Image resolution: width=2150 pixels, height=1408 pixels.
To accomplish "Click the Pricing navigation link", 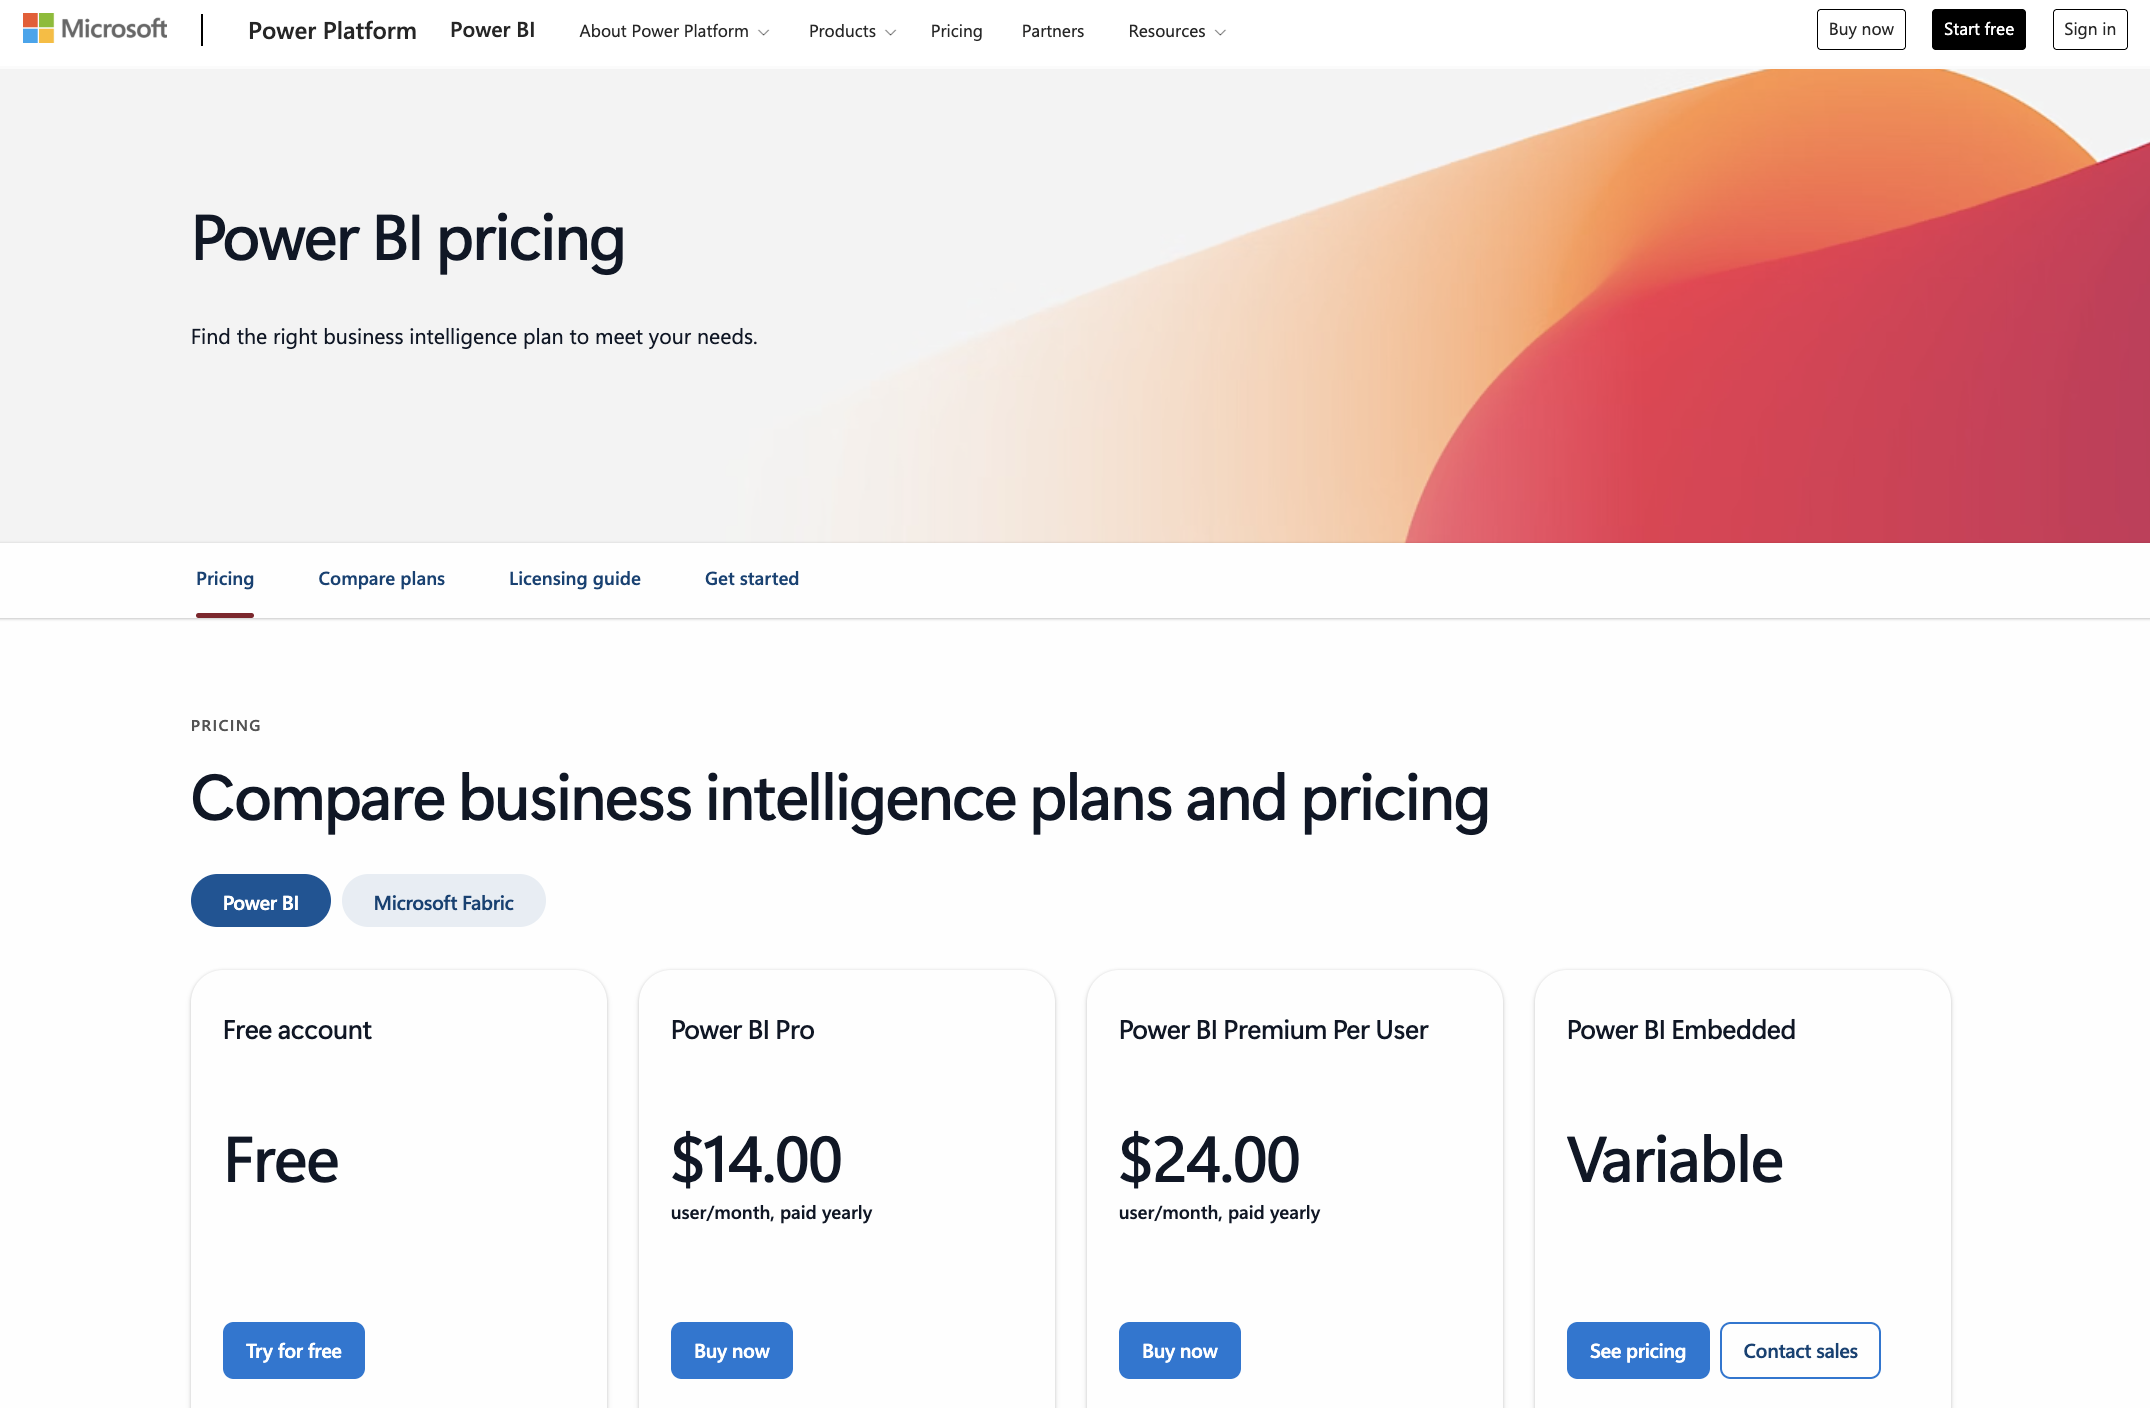I will [x=956, y=31].
